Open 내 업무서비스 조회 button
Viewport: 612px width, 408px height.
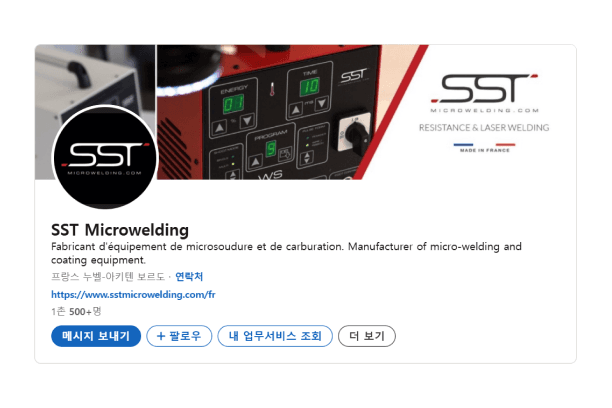[x=275, y=336]
